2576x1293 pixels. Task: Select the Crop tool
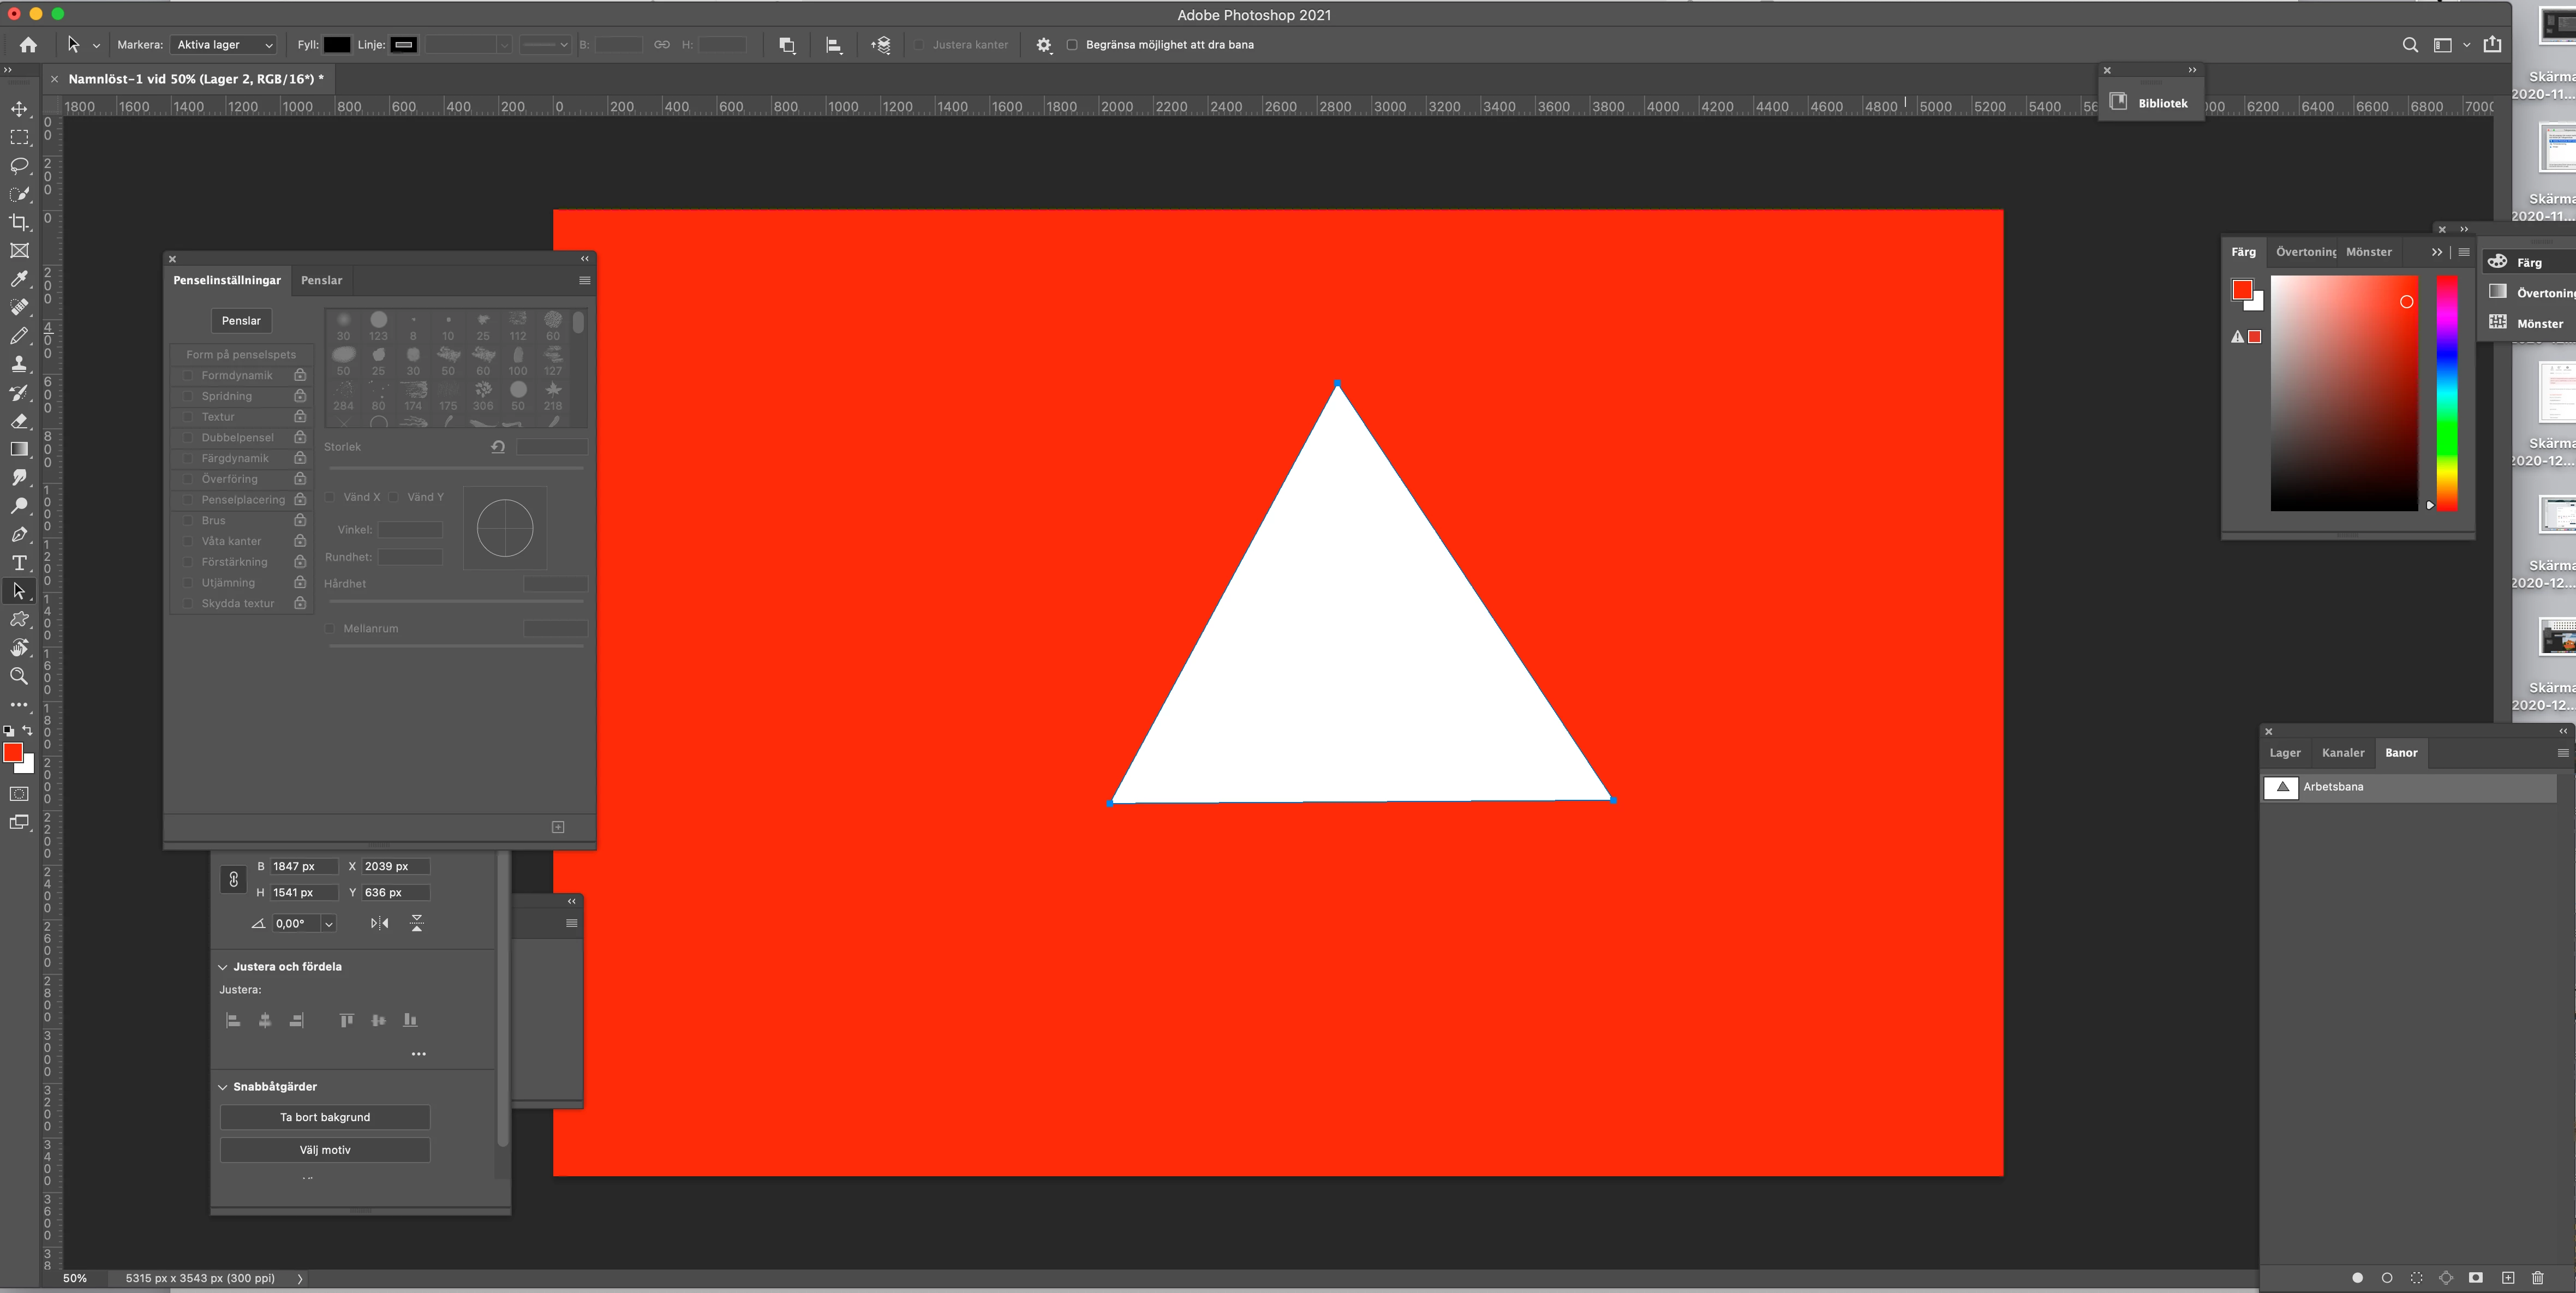pos(19,222)
